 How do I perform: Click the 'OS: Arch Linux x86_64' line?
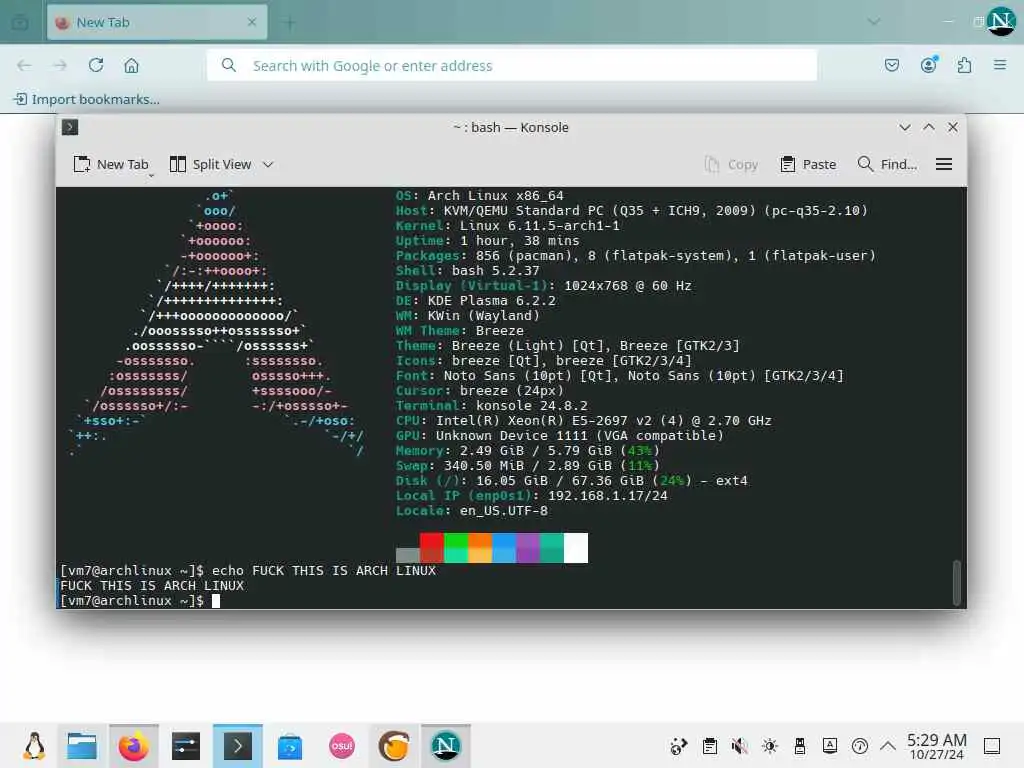click(x=479, y=195)
